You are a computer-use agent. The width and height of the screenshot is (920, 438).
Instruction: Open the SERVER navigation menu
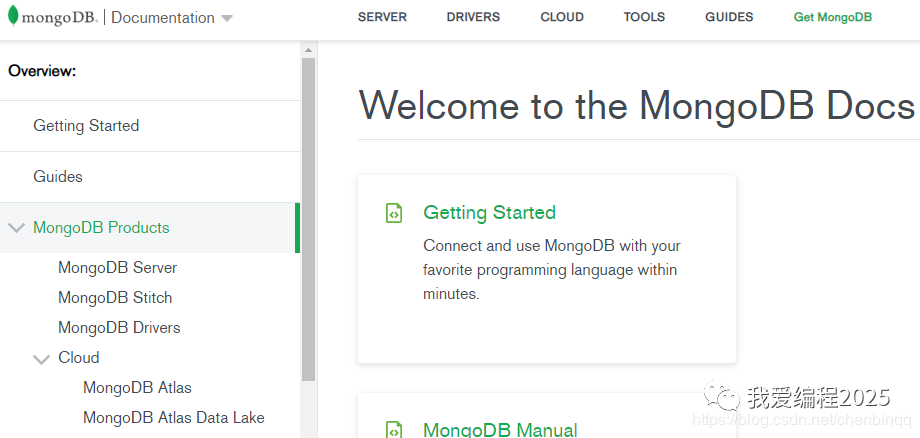[x=382, y=18]
